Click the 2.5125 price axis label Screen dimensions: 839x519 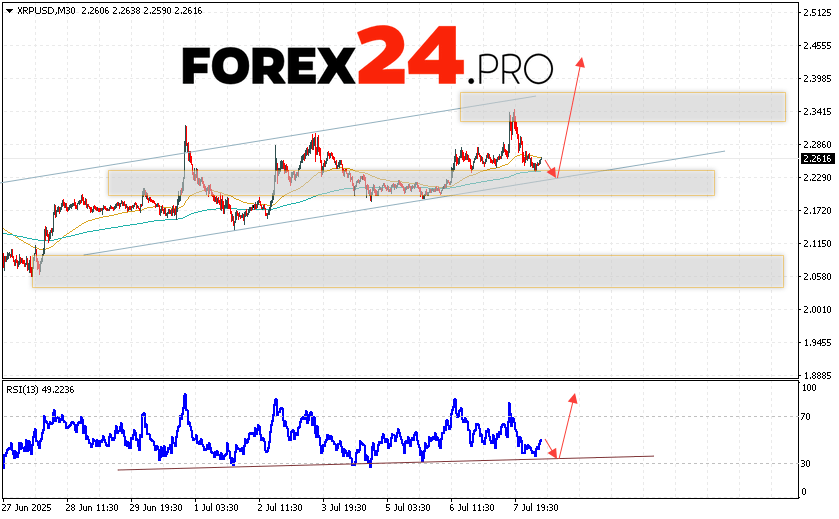click(x=816, y=12)
